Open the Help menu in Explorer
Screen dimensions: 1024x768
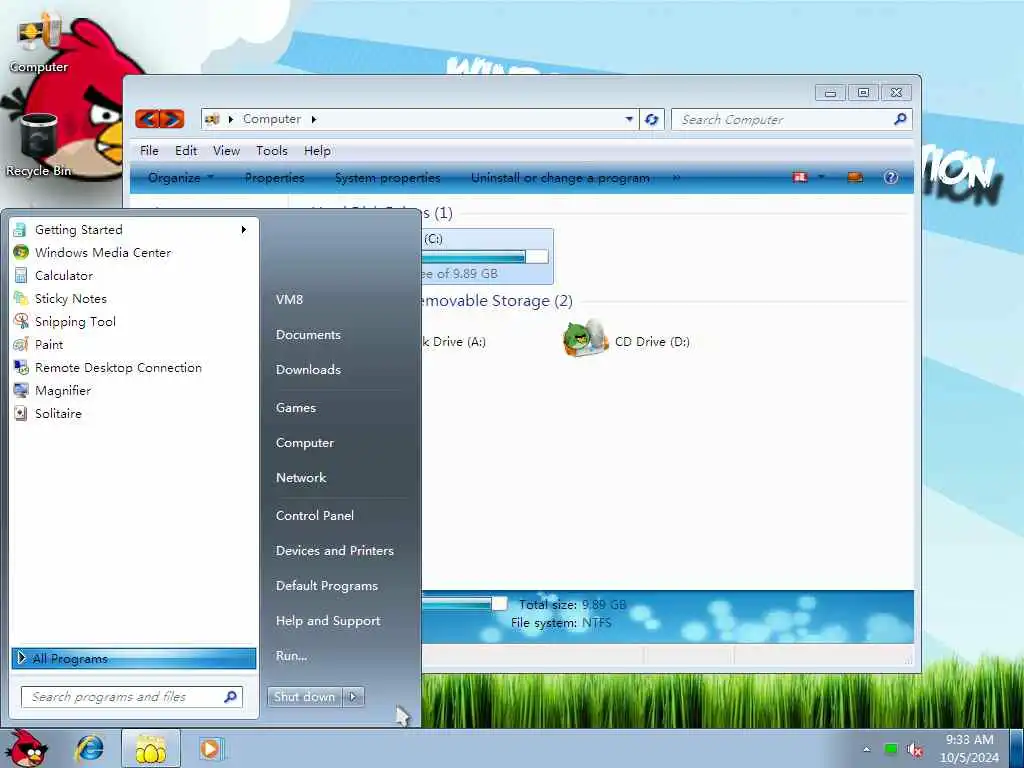[317, 151]
